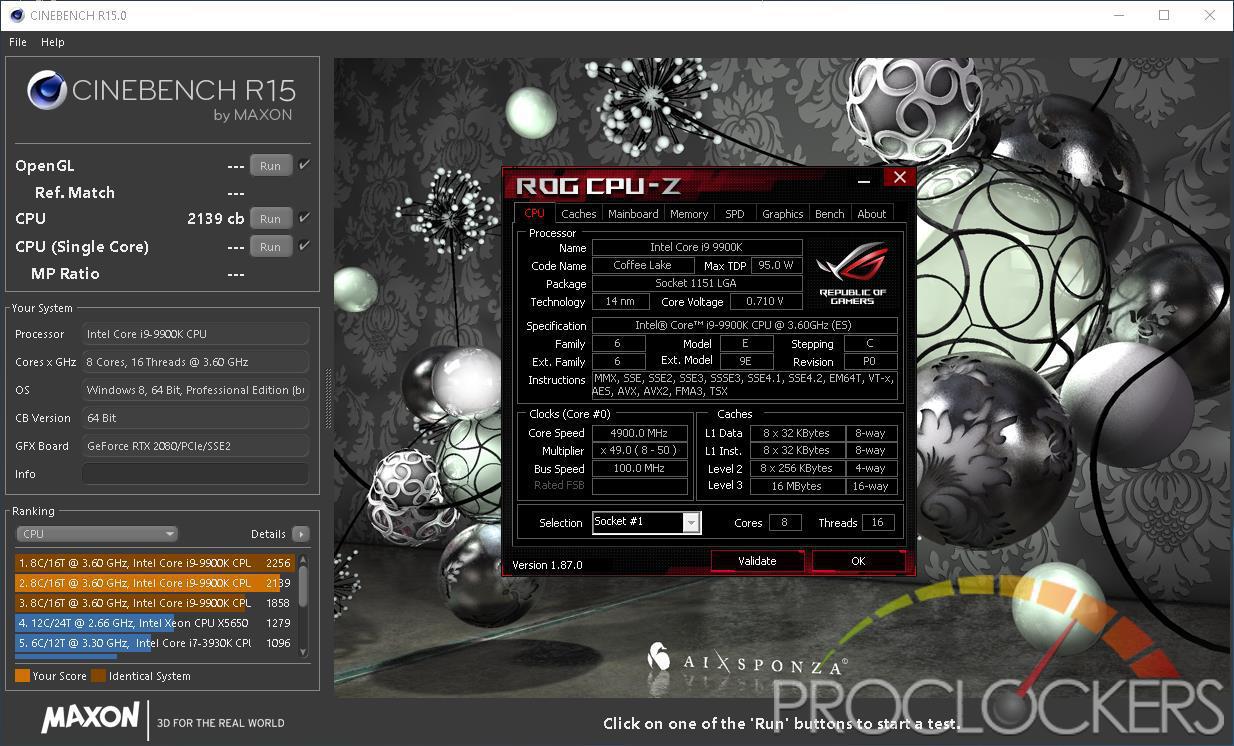Select the Core i7-3930K ranking row
This screenshot has height=746, width=1234.
pos(154,643)
